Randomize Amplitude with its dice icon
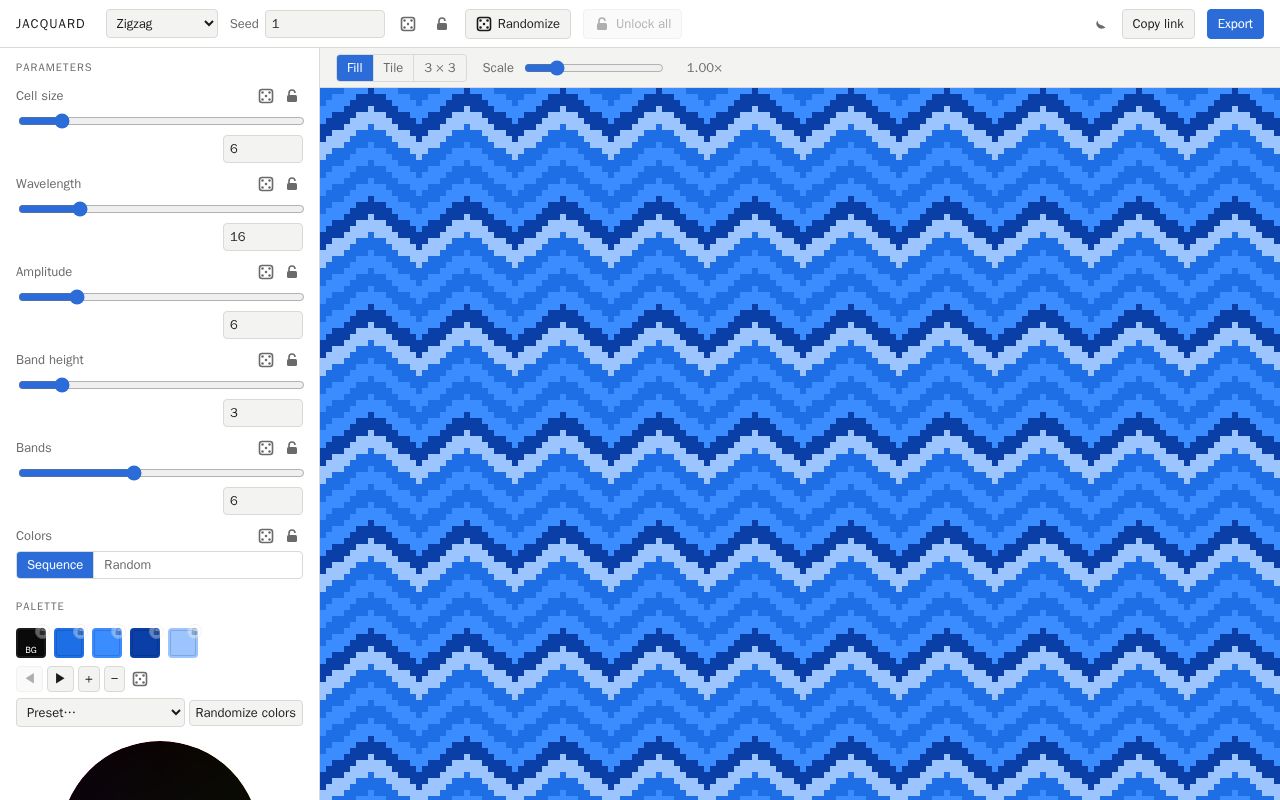The image size is (1280, 800). [x=266, y=272]
